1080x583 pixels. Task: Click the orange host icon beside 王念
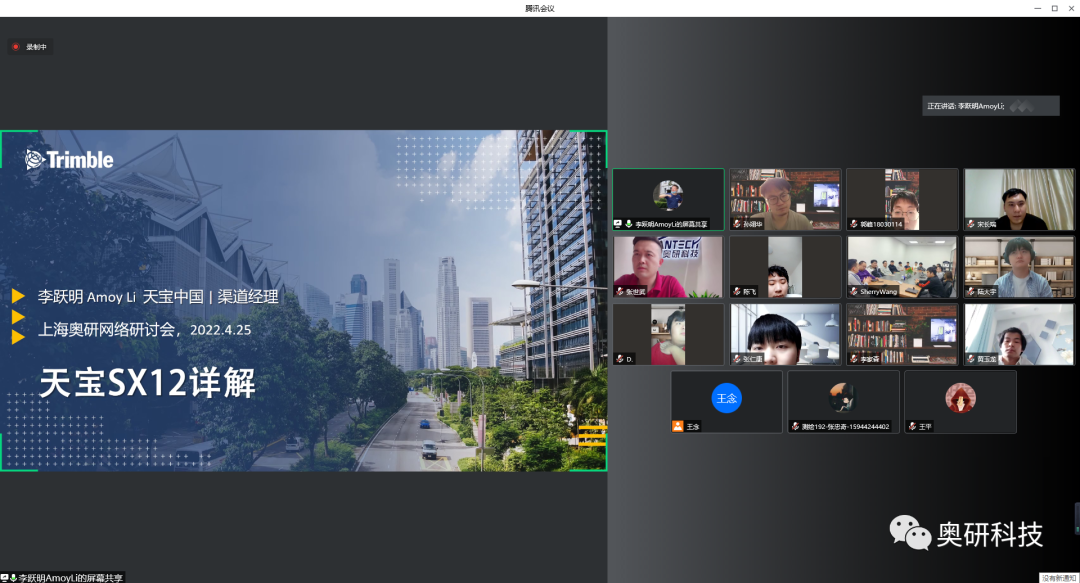pyautogui.click(x=678, y=427)
